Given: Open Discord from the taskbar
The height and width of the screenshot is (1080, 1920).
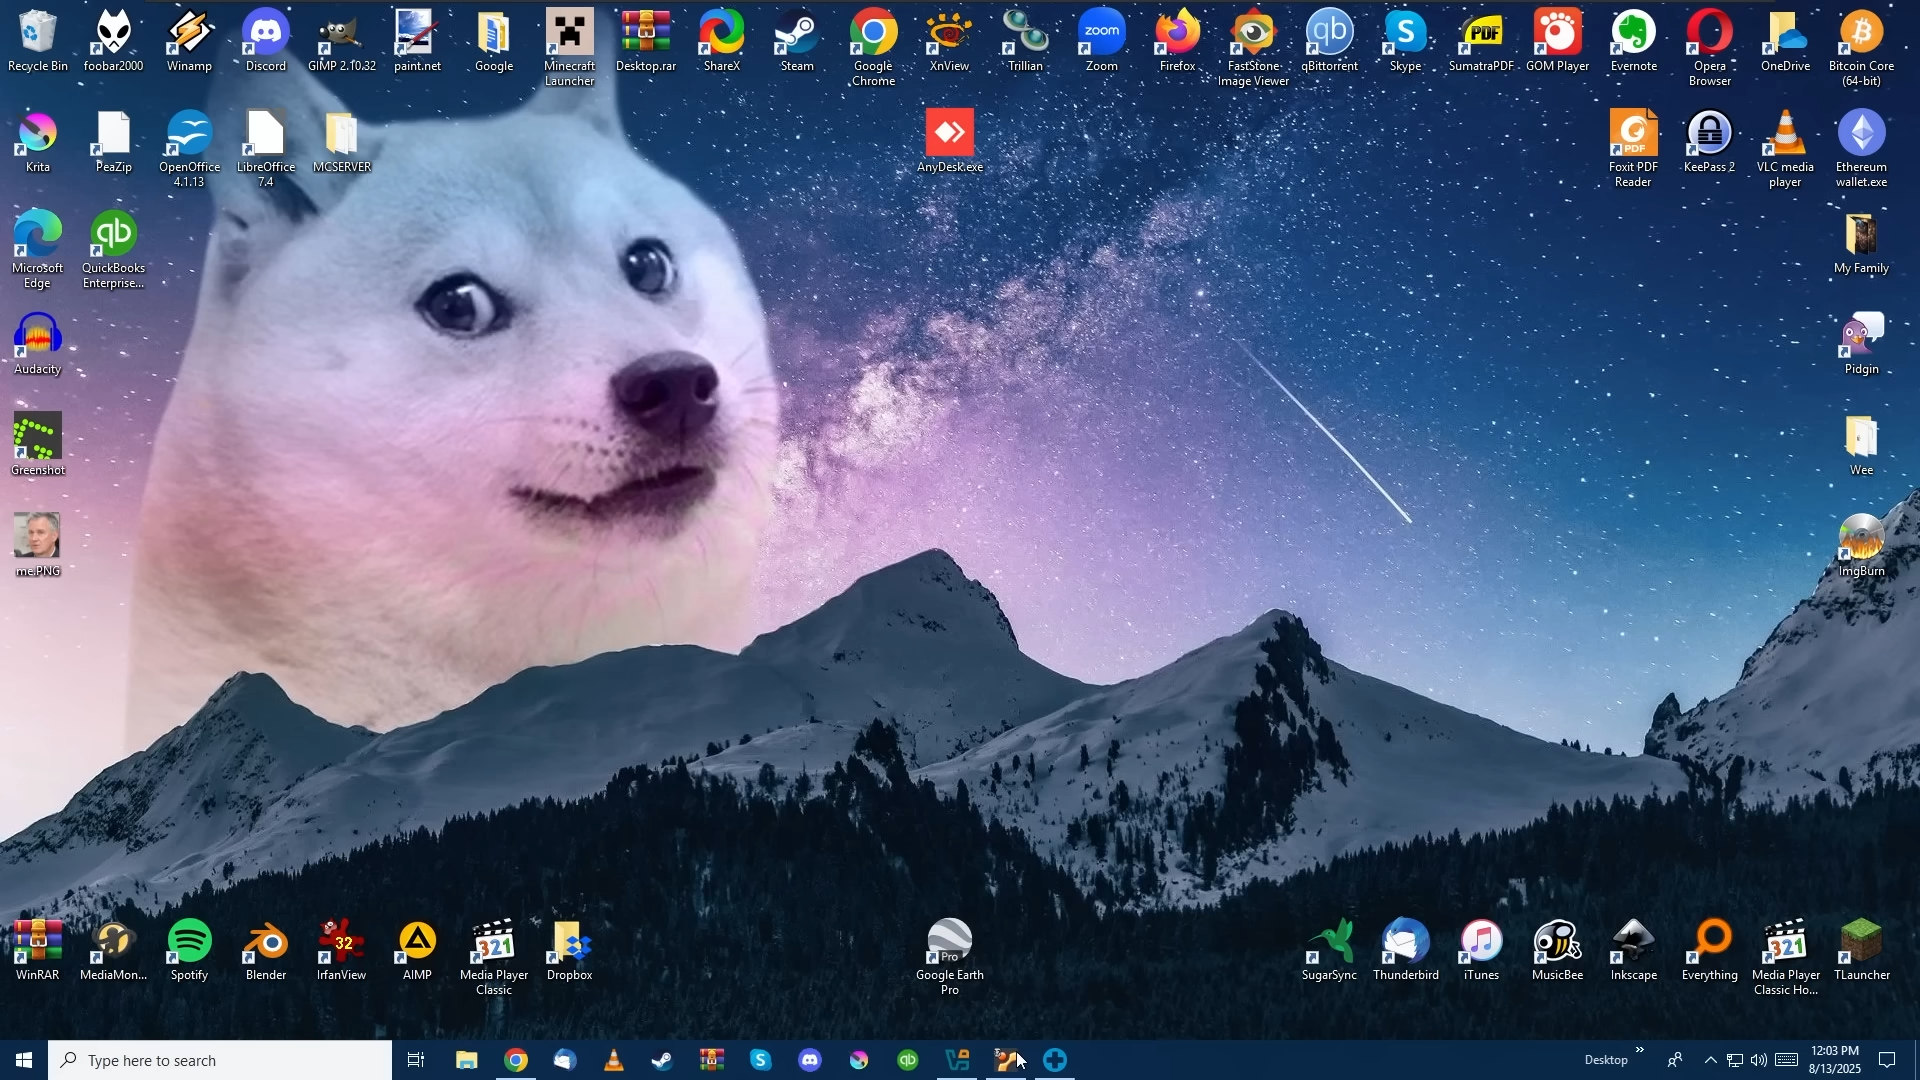Looking at the screenshot, I should click(810, 1061).
